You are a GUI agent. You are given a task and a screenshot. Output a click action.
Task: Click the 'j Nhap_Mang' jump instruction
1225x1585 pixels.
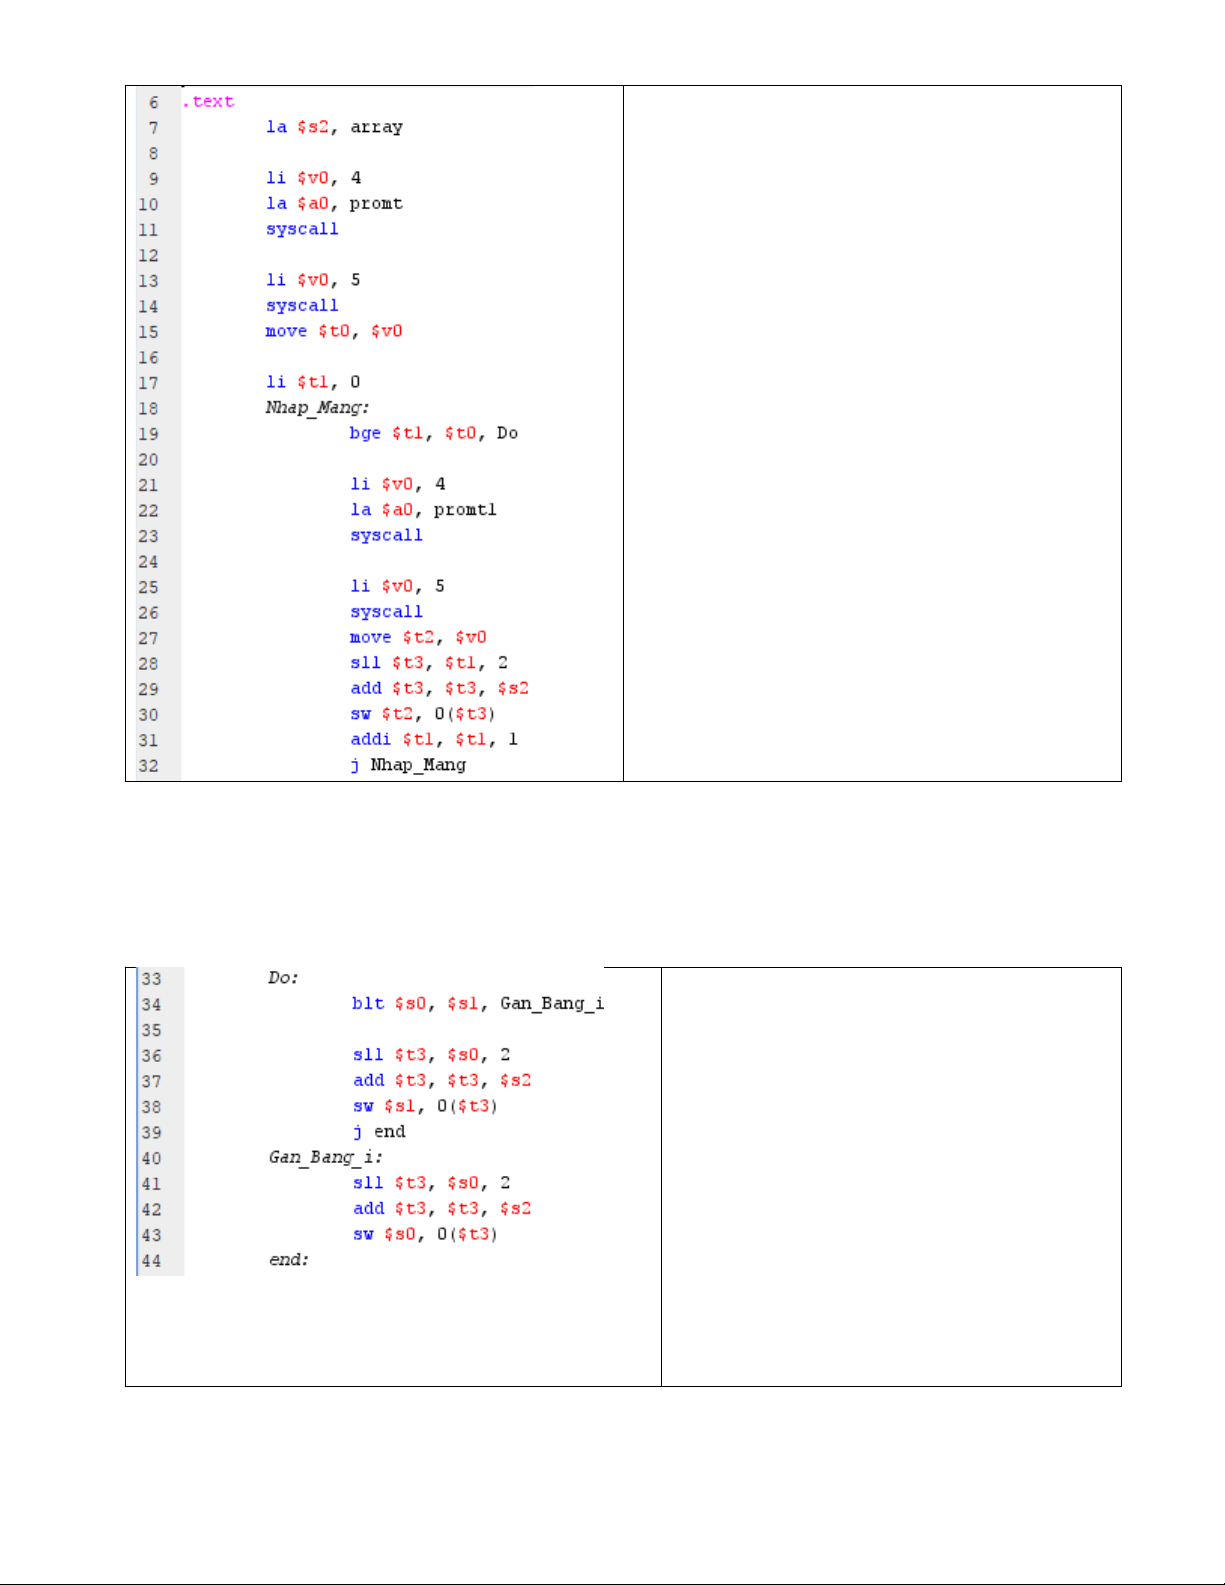tap(408, 765)
